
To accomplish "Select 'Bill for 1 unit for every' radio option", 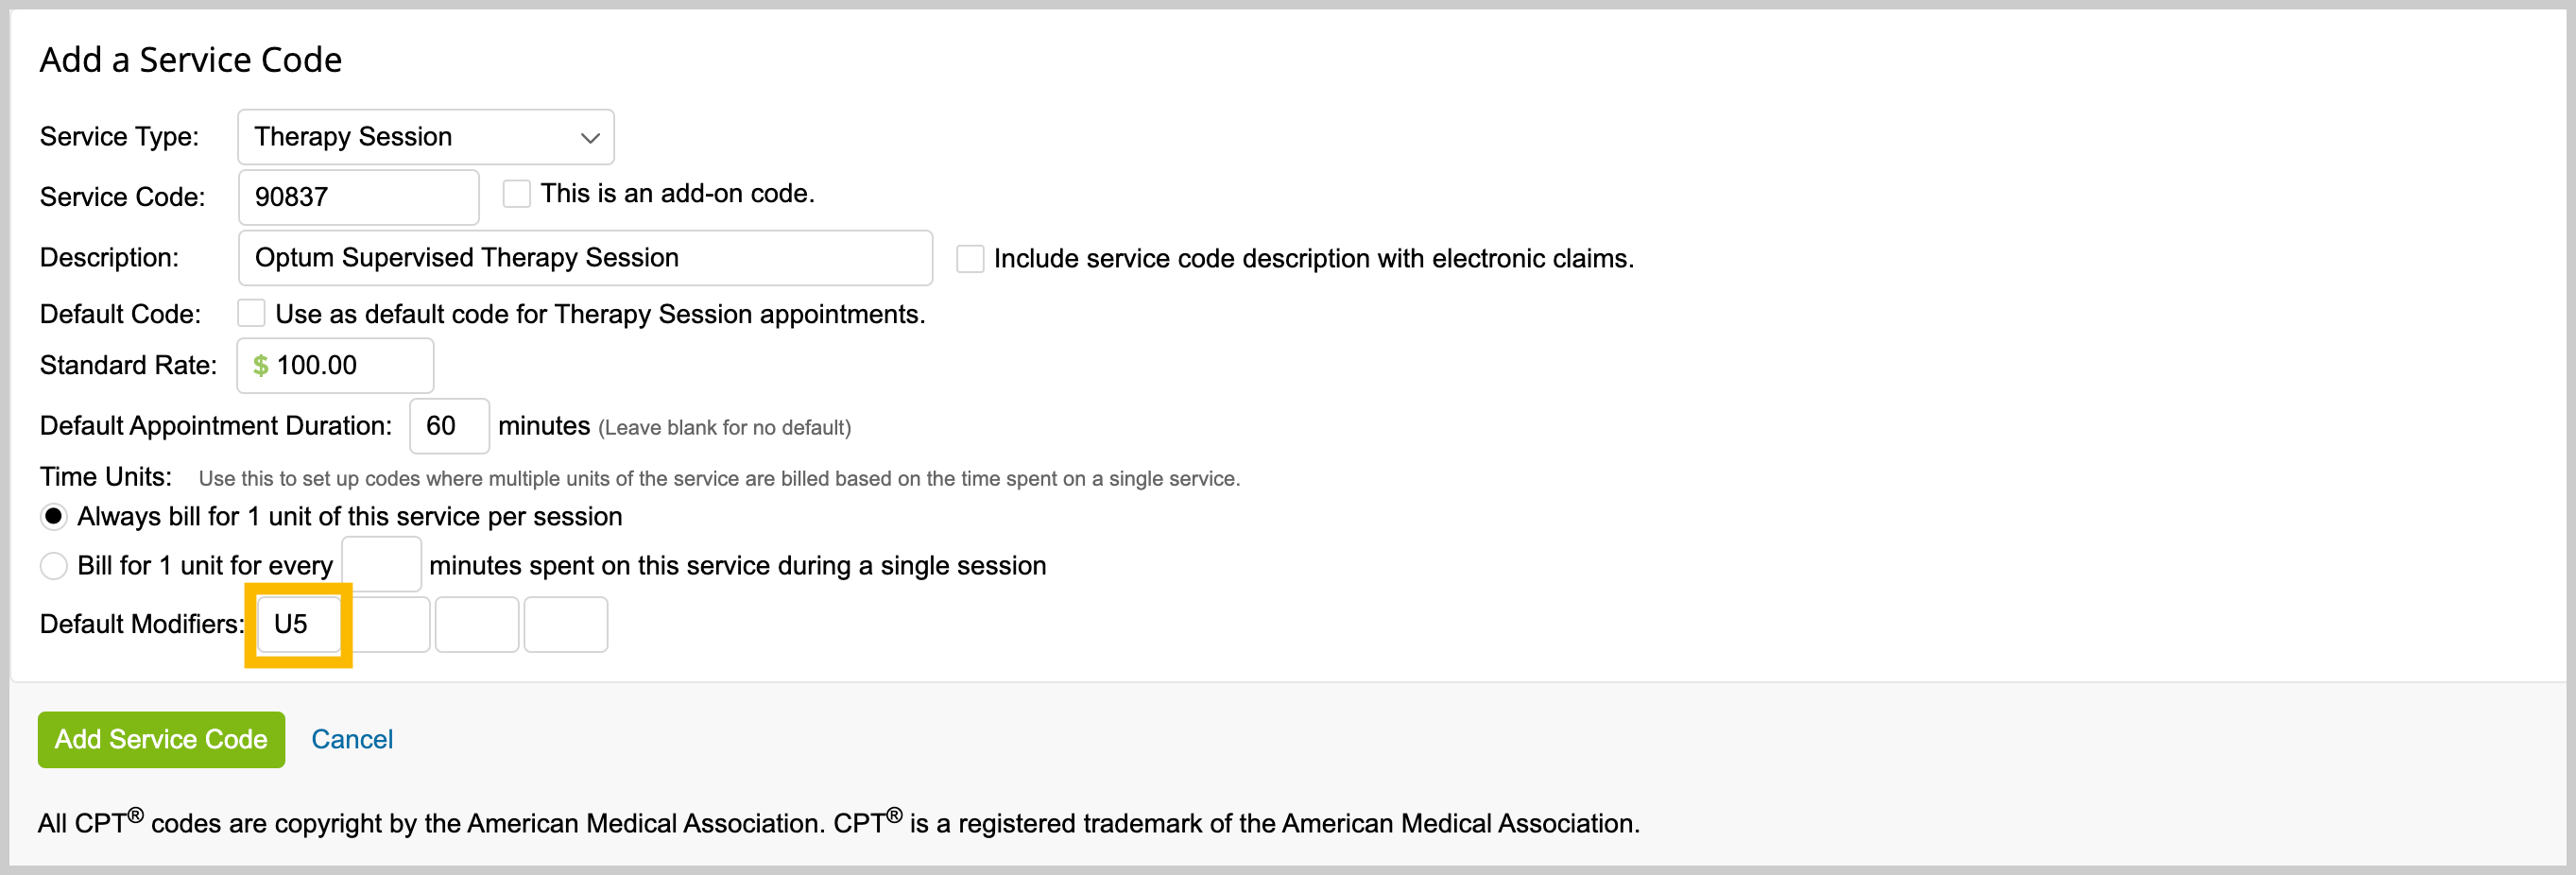I will 53,566.
